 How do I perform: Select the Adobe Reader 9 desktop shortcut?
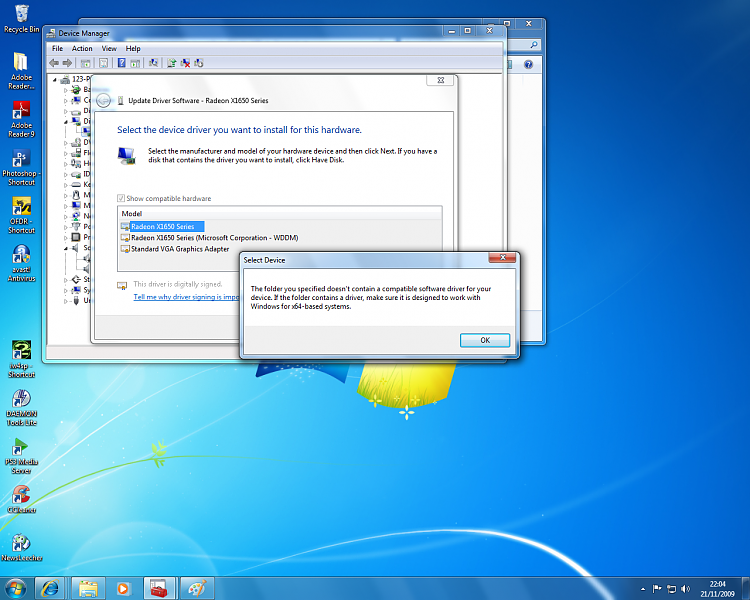22,119
